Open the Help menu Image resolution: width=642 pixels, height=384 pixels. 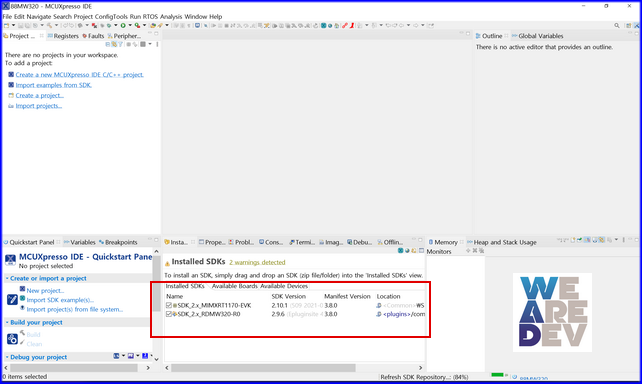[216, 16]
